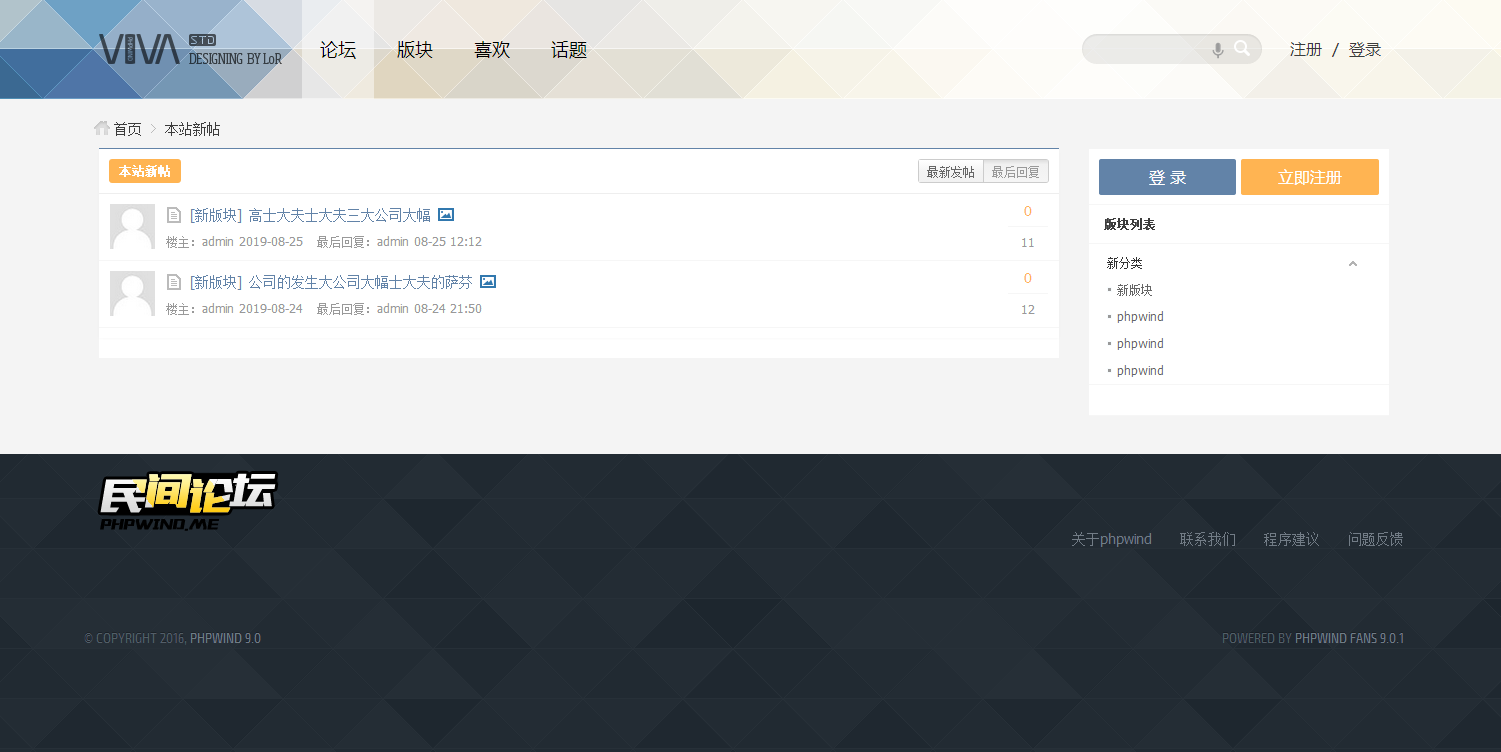Click 首页 in the breadcrumb

(x=127, y=129)
